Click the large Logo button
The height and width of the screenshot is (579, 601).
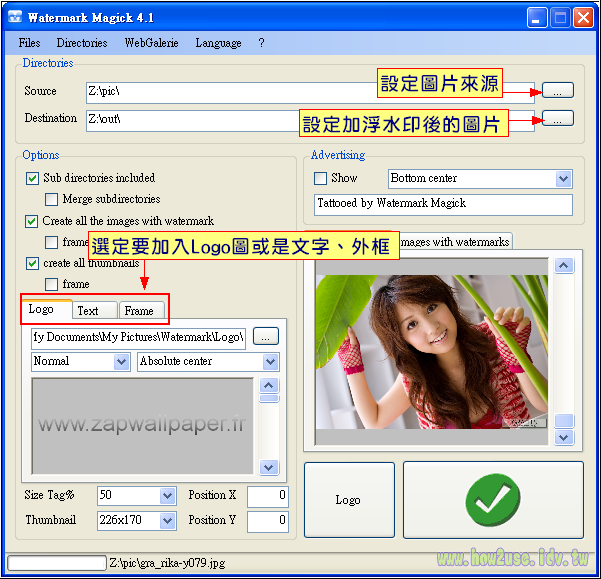(x=349, y=500)
